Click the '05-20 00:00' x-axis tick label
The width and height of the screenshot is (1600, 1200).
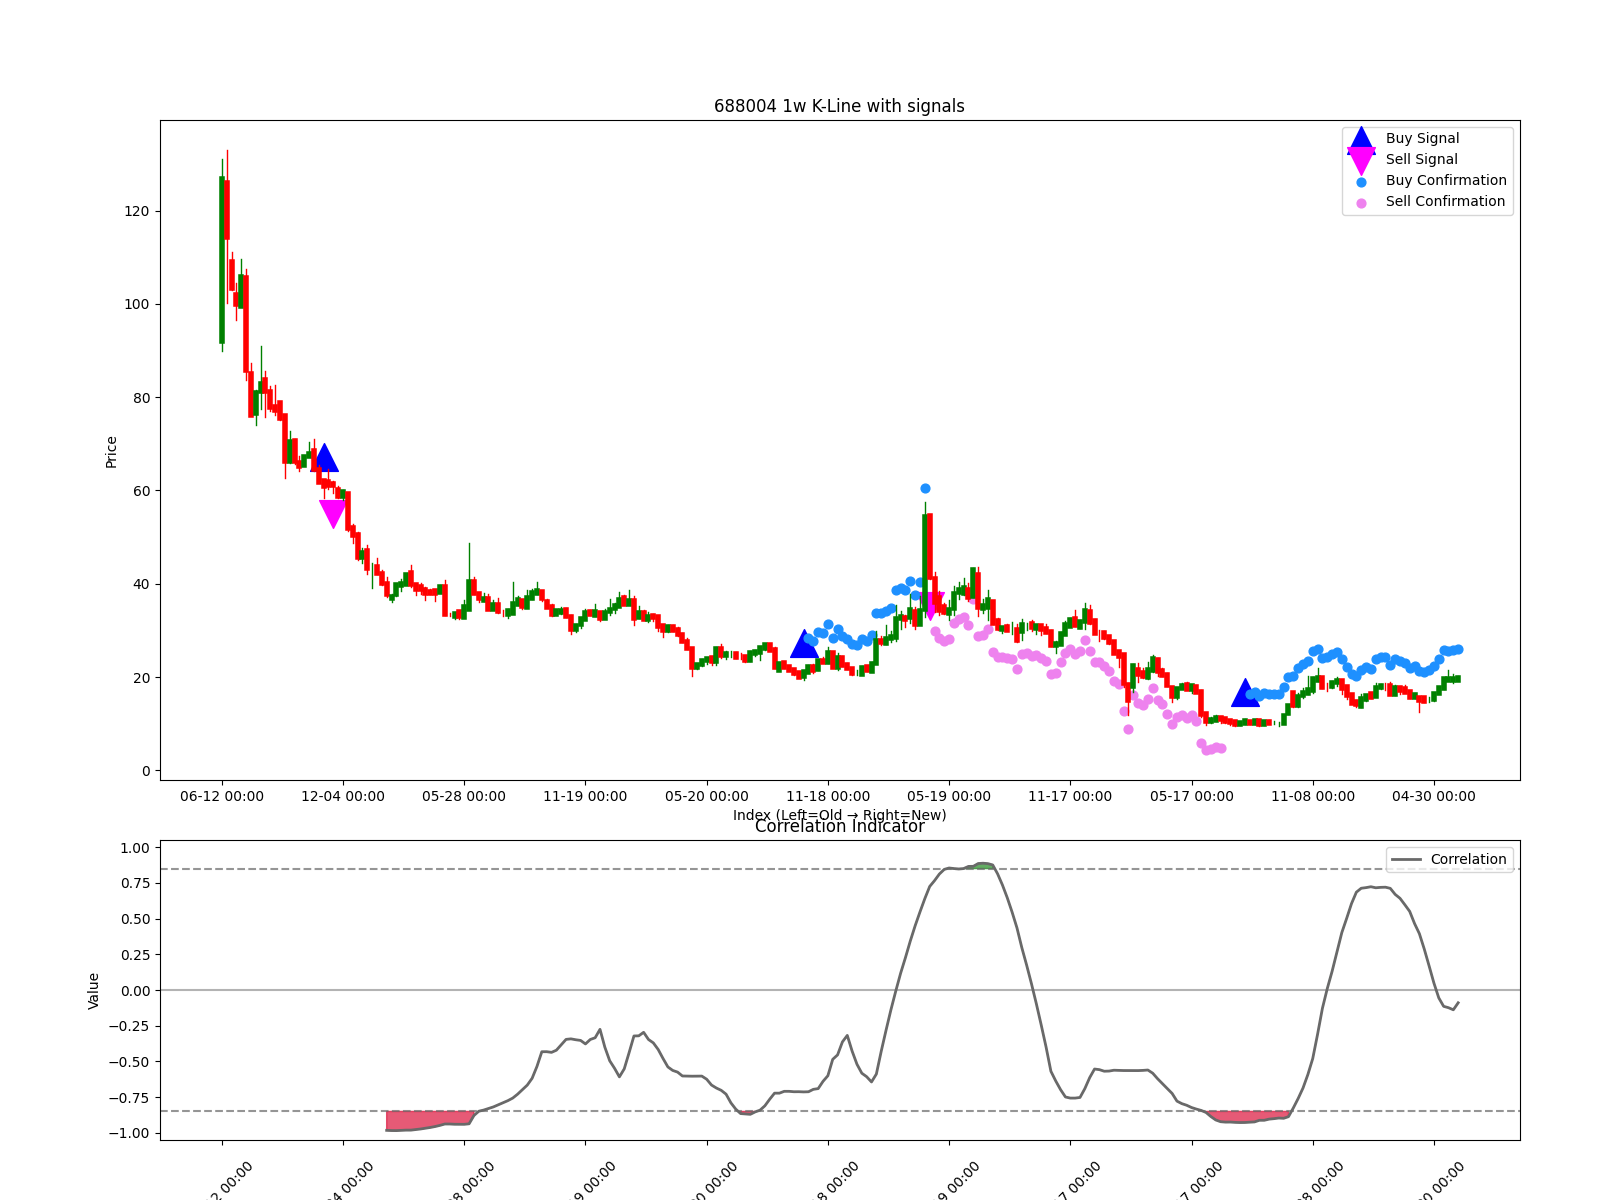point(707,796)
